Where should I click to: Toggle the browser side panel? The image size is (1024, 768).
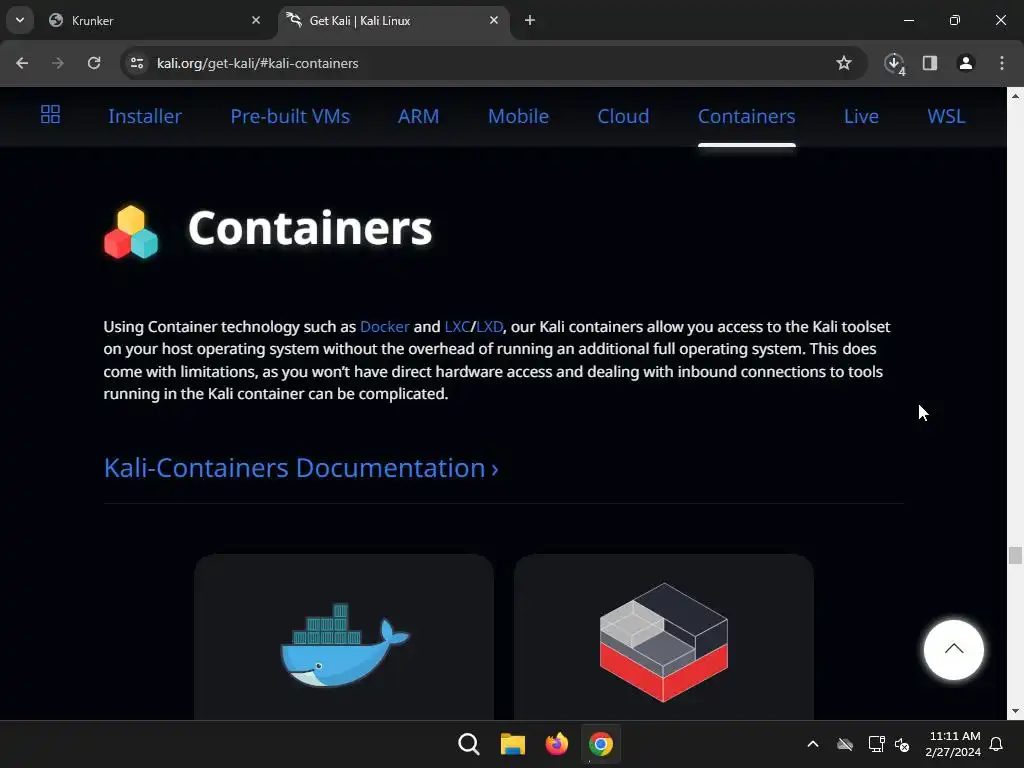pos(930,63)
